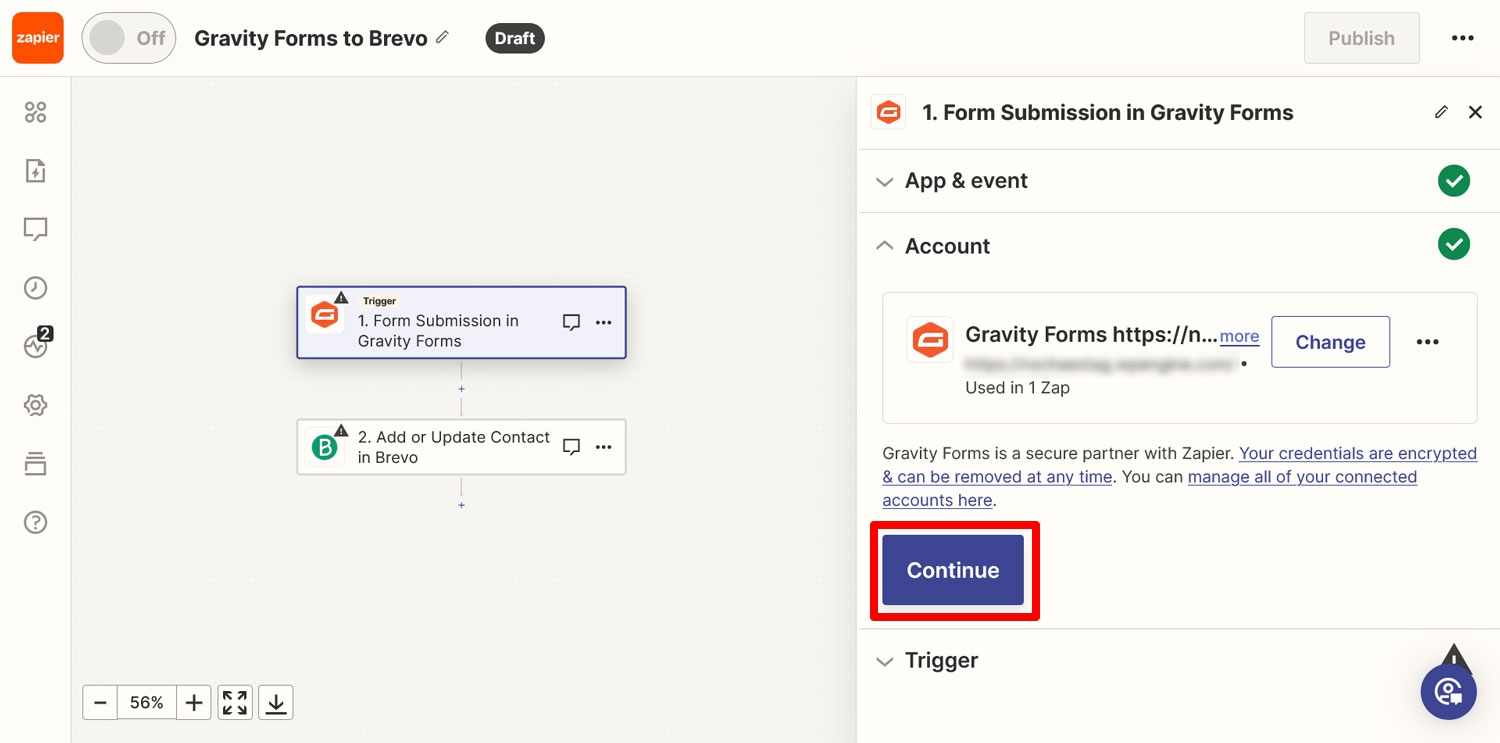Add a step after the Brevo action
Screen dimensions: 1500x743
461,505
